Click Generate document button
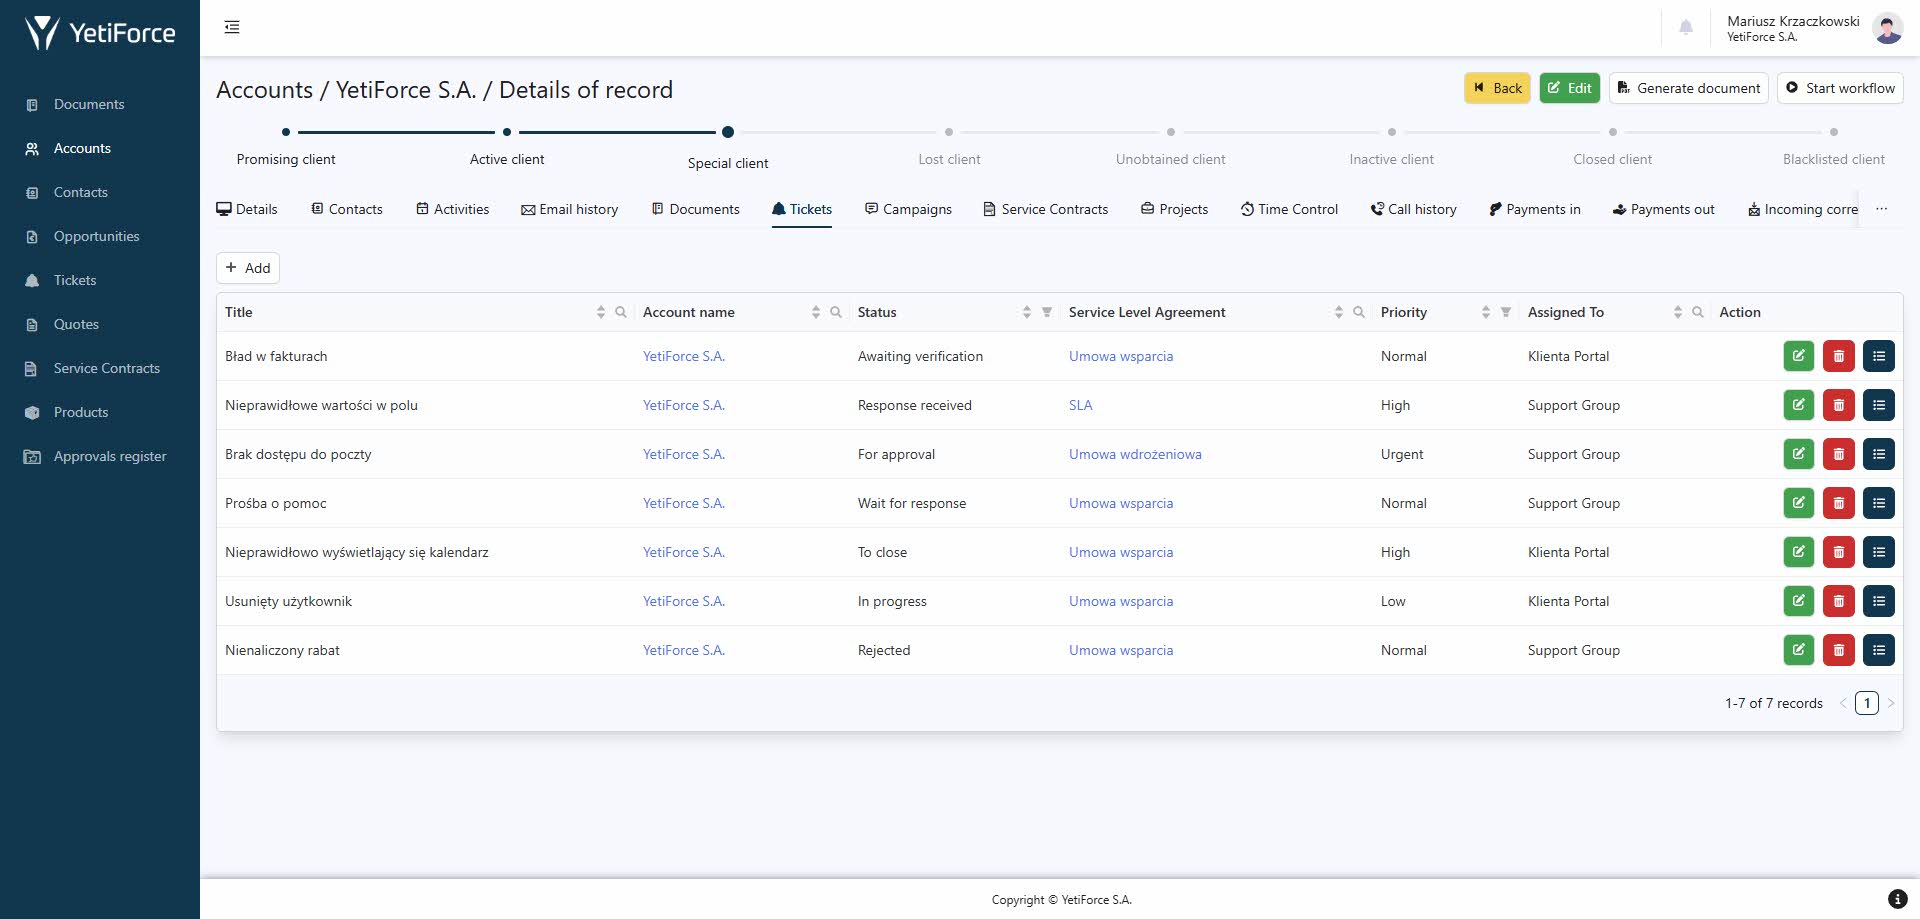The image size is (1920, 919). tap(1689, 88)
